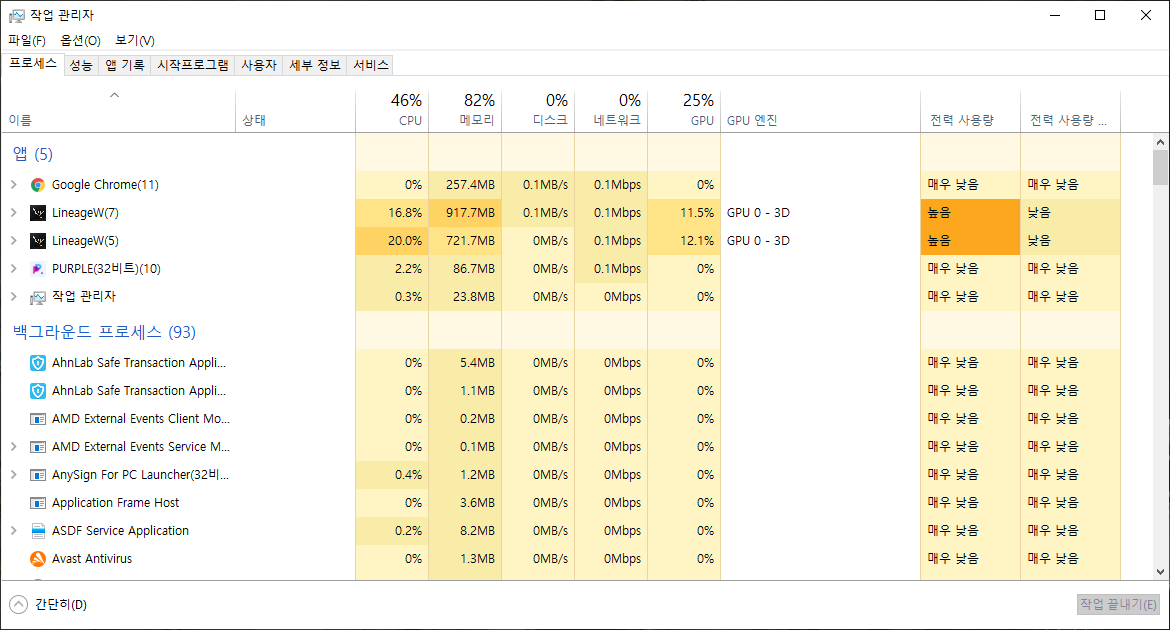Switch to the 세부 정보 tab
Screen dimensions: 1170x630
coord(315,66)
